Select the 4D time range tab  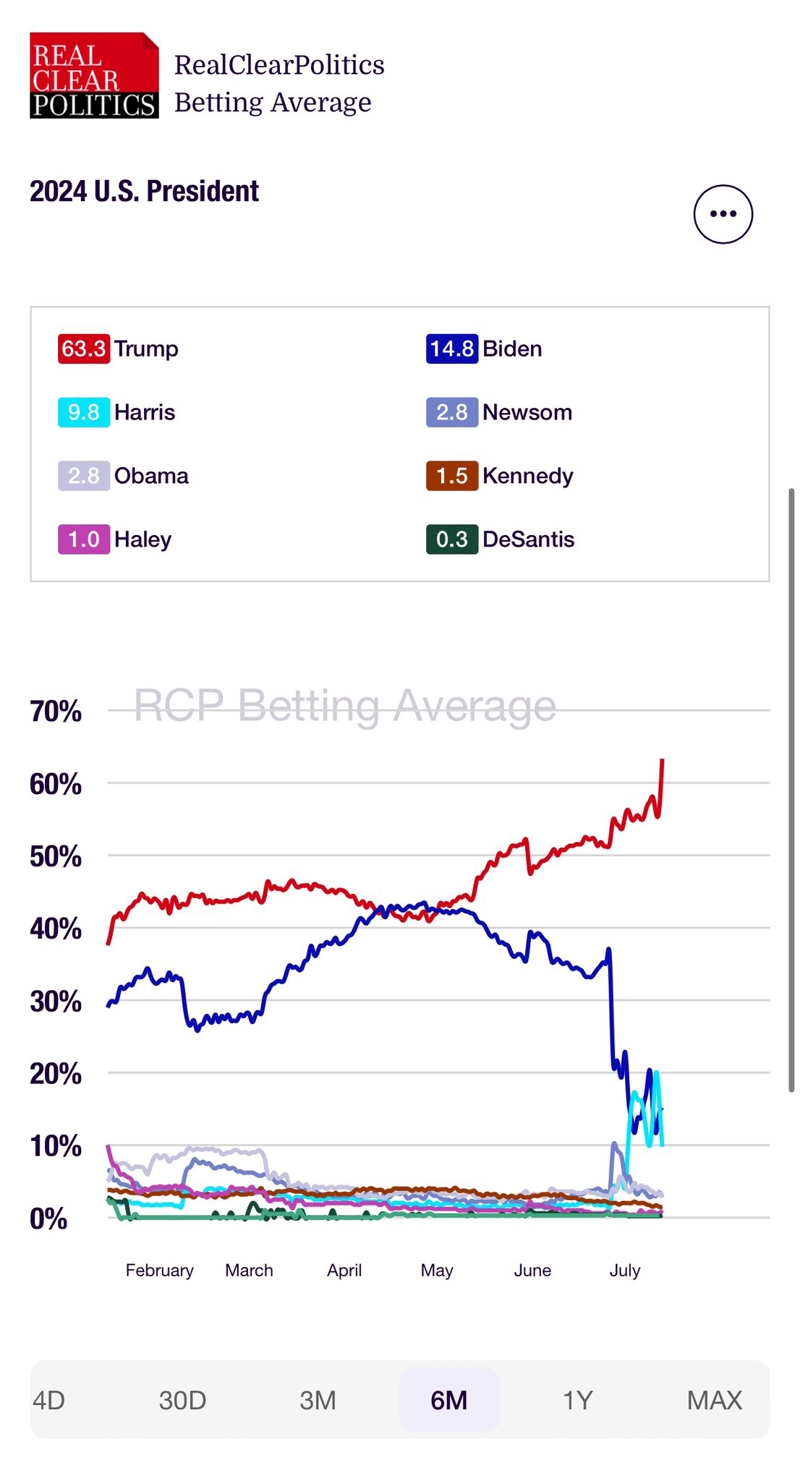[x=49, y=1399]
